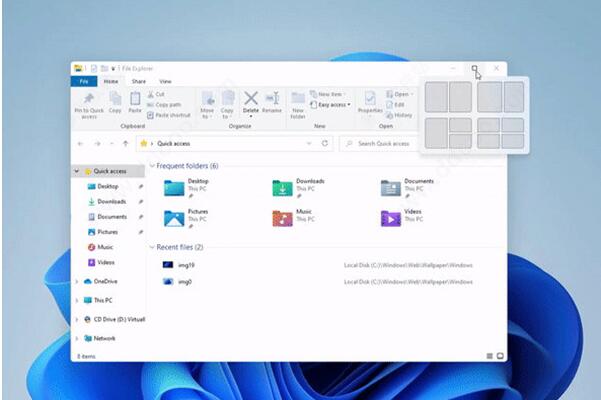This screenshot has height=400, width=601.
Task: Select the Desktop frequent folder icon
Action: coord(174,188)
